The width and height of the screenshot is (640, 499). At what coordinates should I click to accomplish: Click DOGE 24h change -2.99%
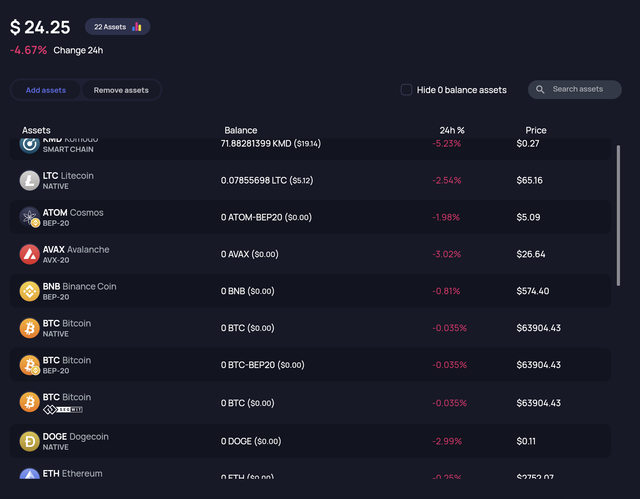click(447, 441)
